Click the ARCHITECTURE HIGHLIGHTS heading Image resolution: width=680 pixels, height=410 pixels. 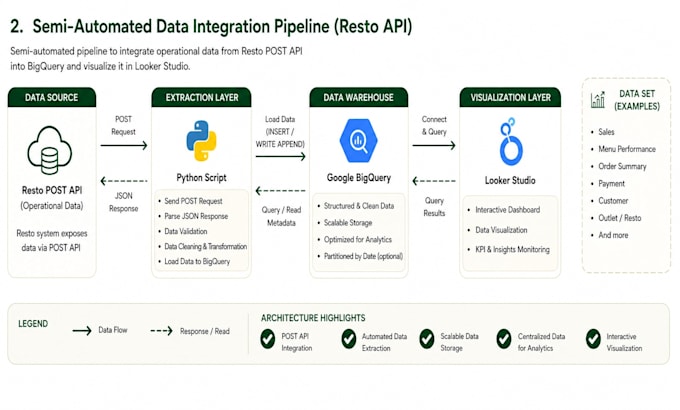[313, 318]
